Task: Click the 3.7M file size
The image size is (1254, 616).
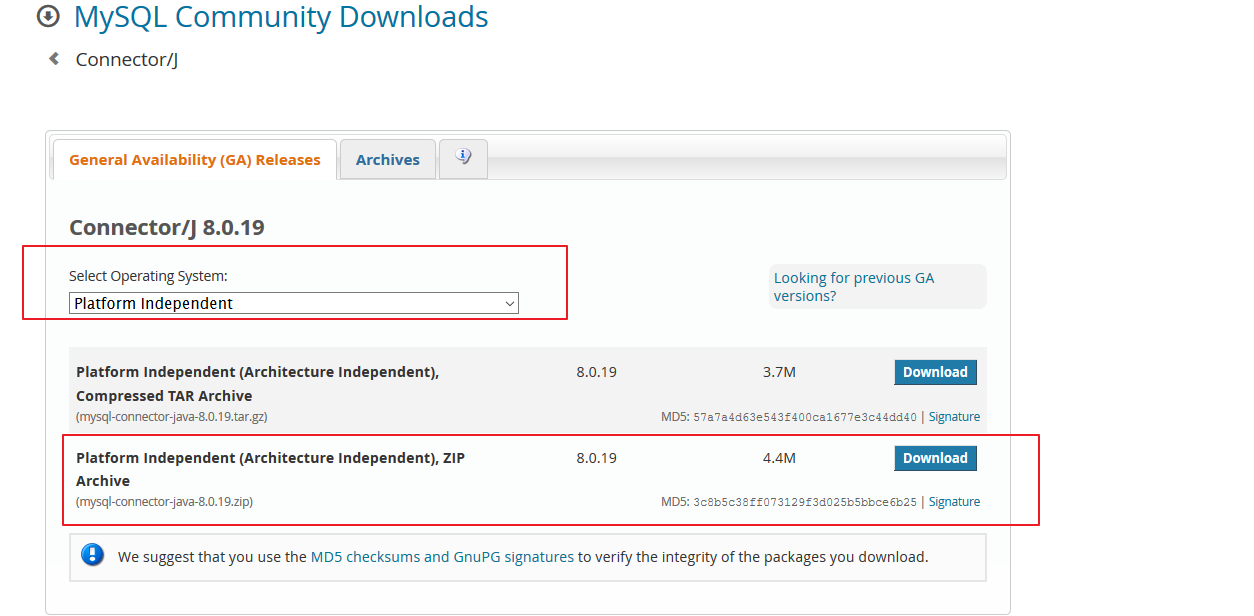Action: (x=779, y=372)
